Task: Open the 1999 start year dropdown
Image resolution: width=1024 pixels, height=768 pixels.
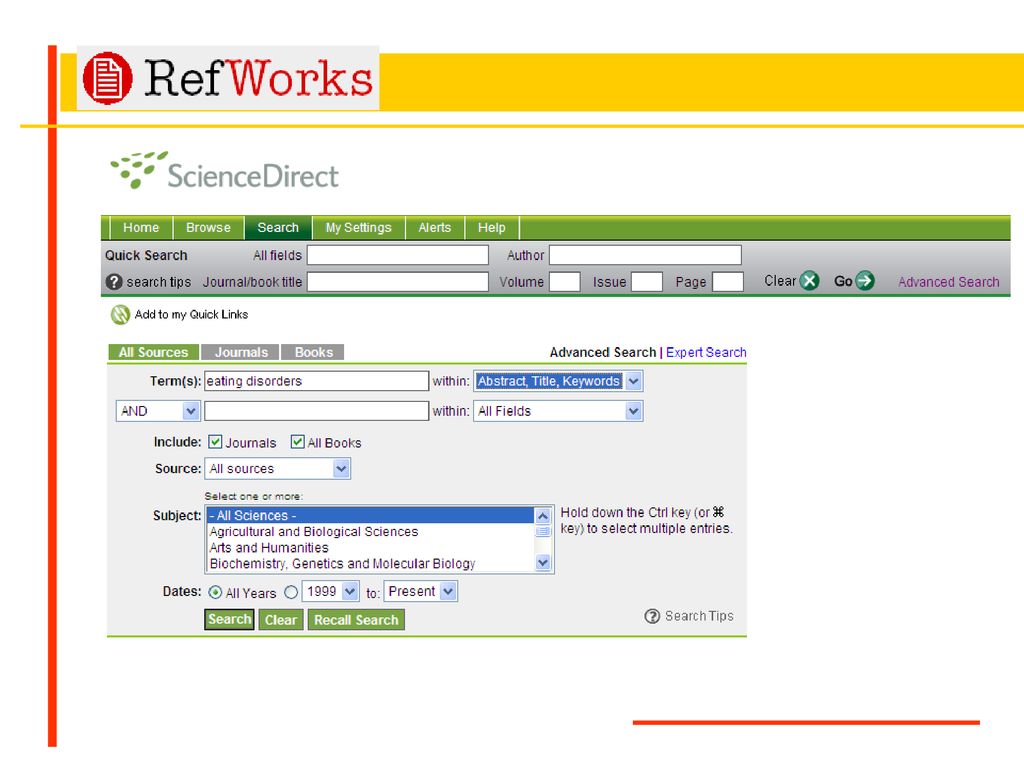Action: pos(330,592)
